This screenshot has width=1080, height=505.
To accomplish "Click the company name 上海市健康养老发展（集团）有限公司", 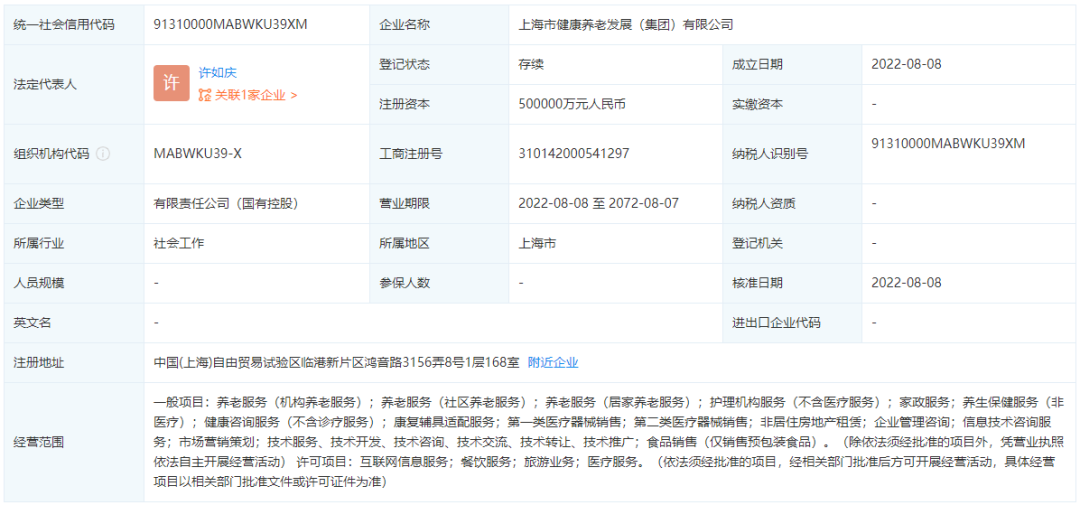I will [625, 24].
